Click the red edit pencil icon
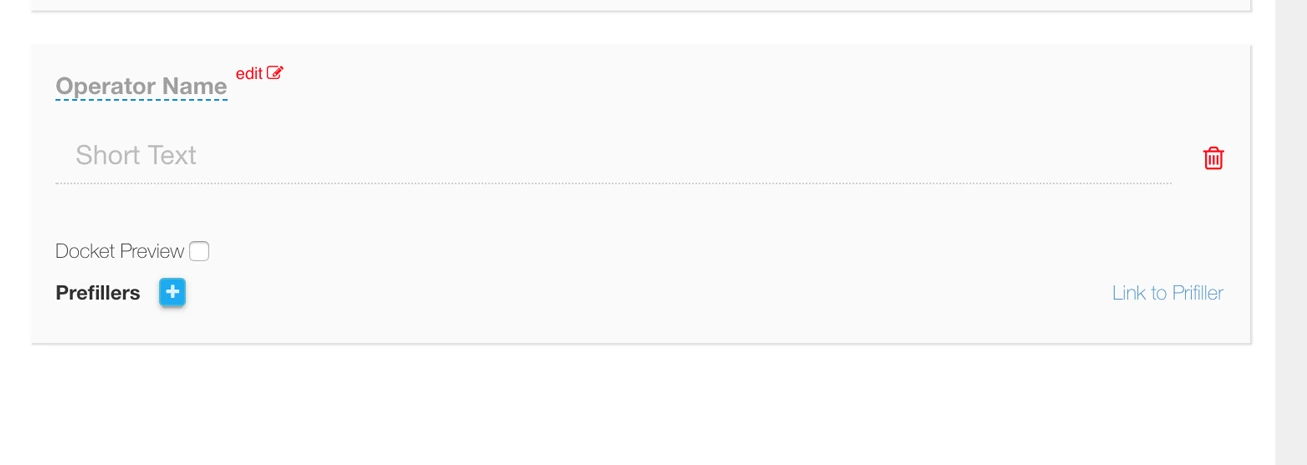1307x465 pixels. [275, 73]
